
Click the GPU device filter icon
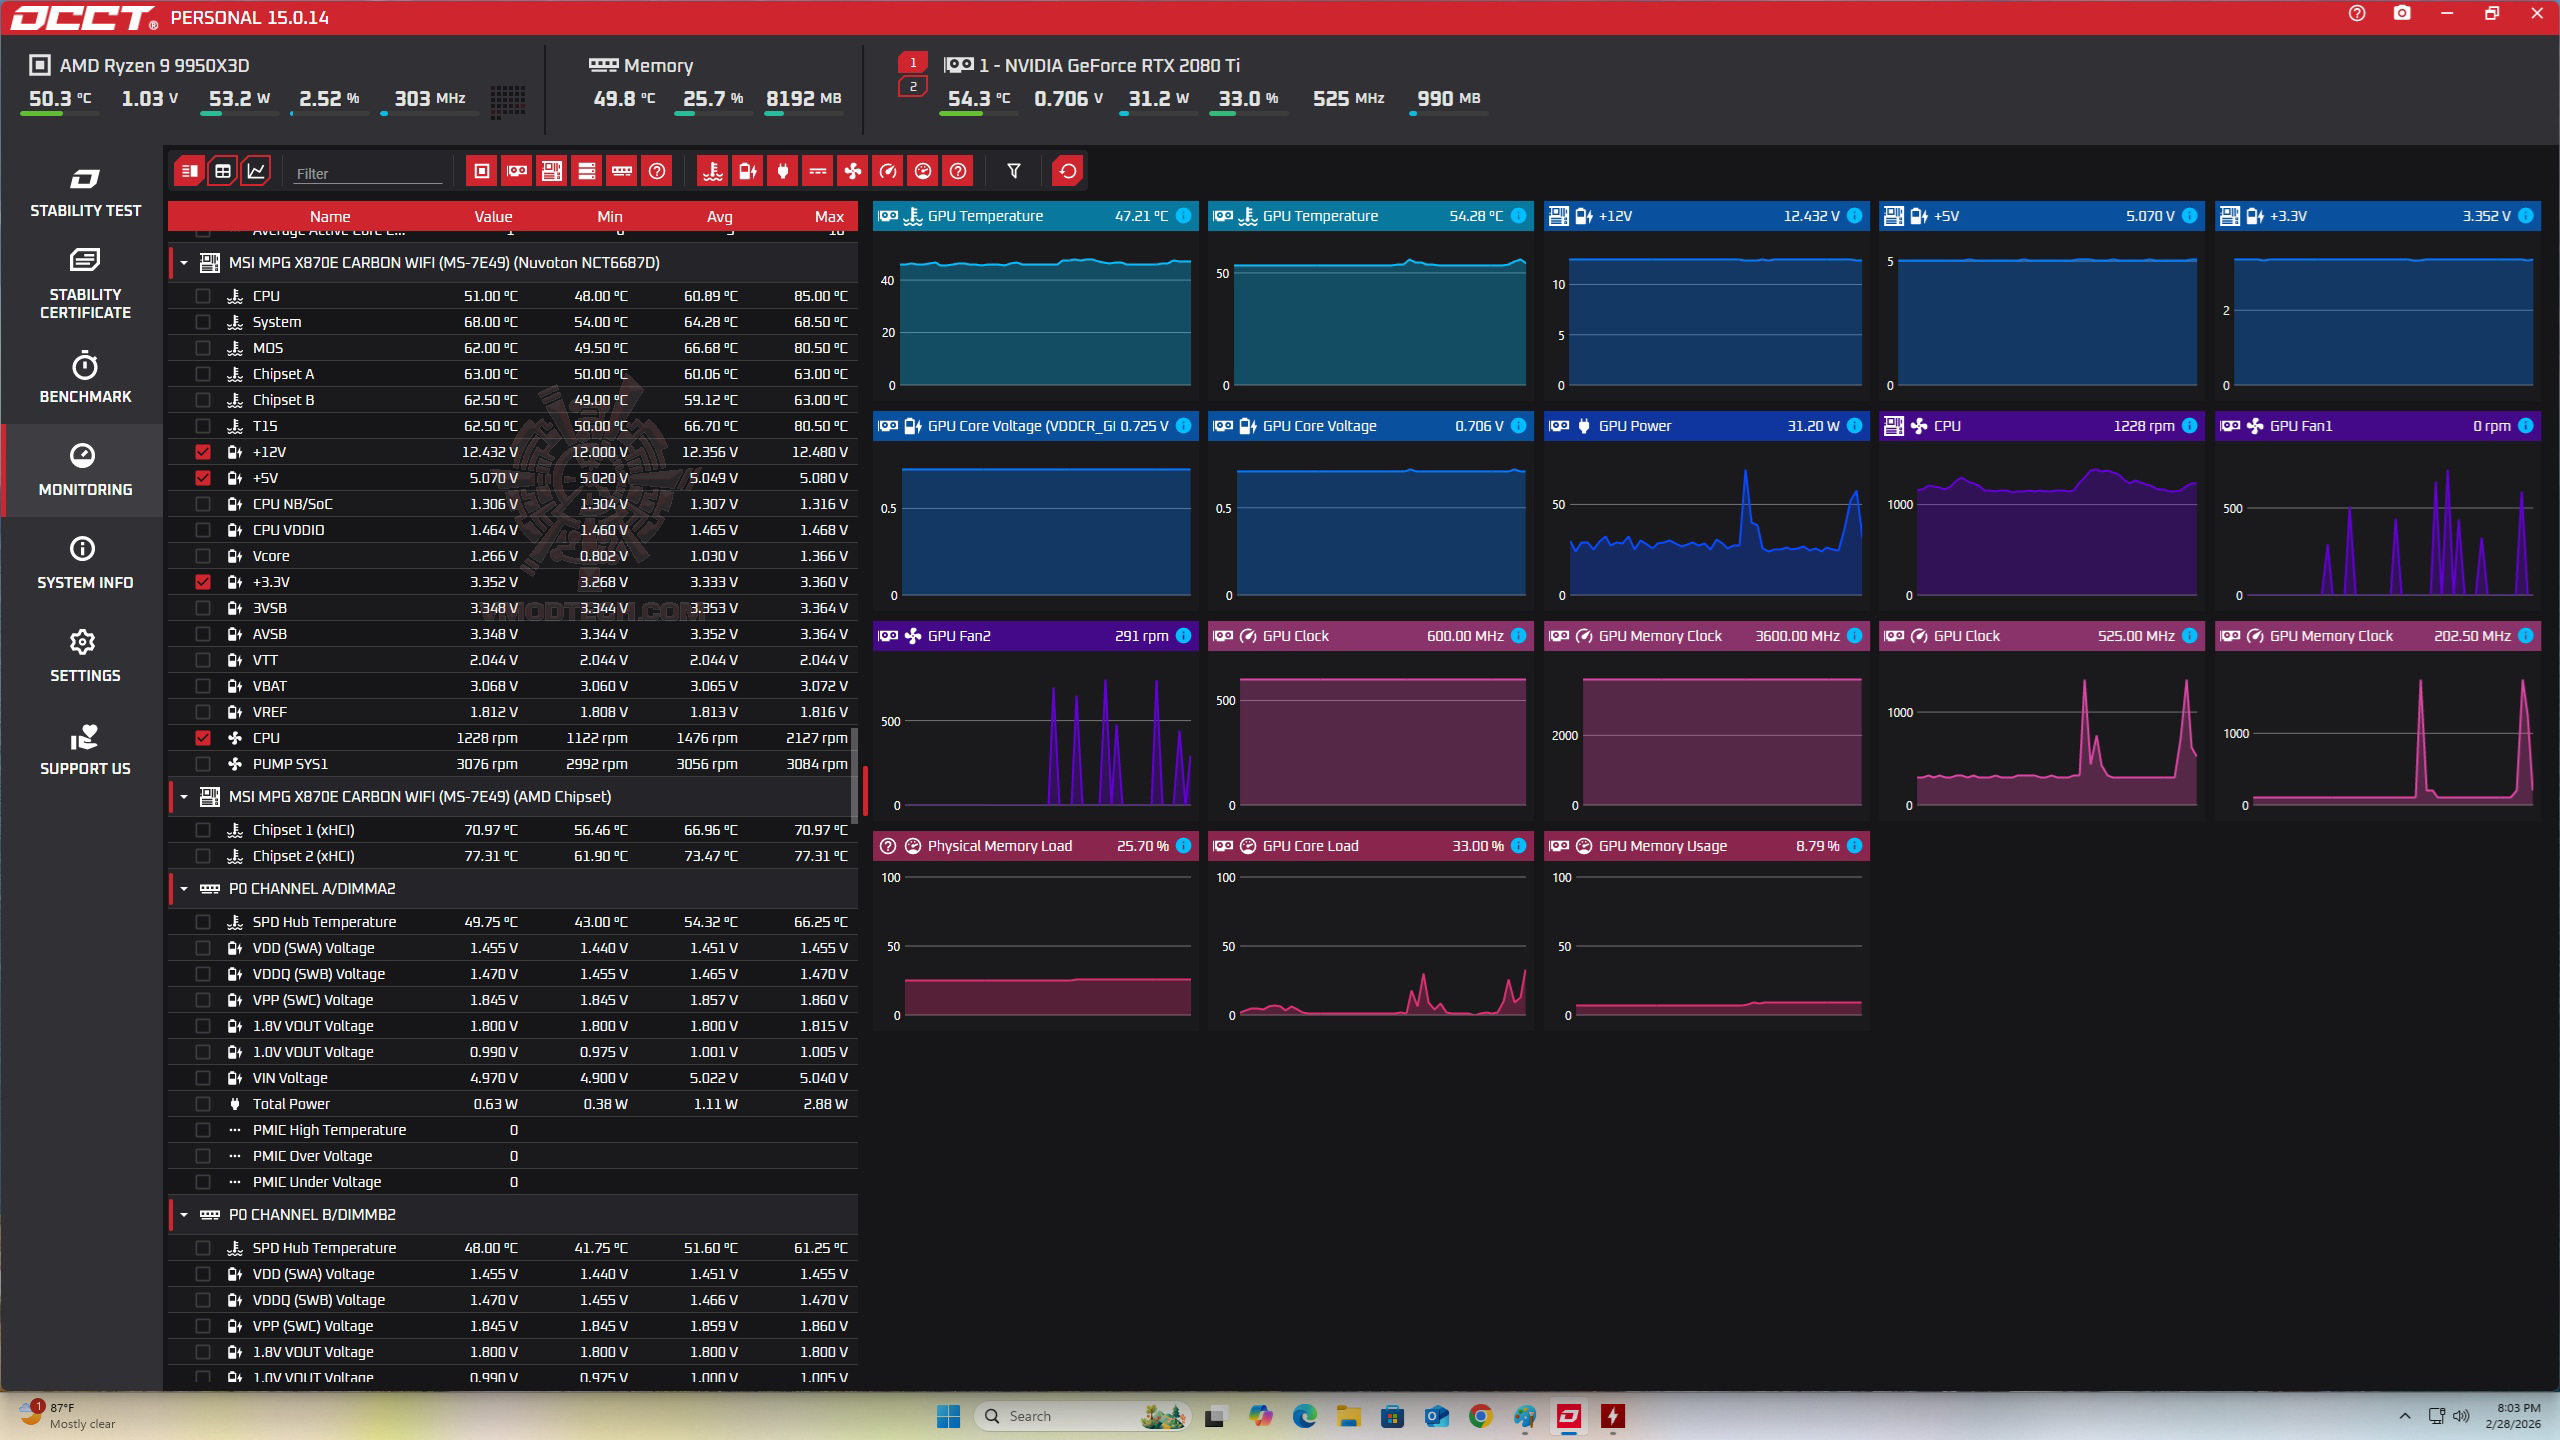tap(516, 171)
